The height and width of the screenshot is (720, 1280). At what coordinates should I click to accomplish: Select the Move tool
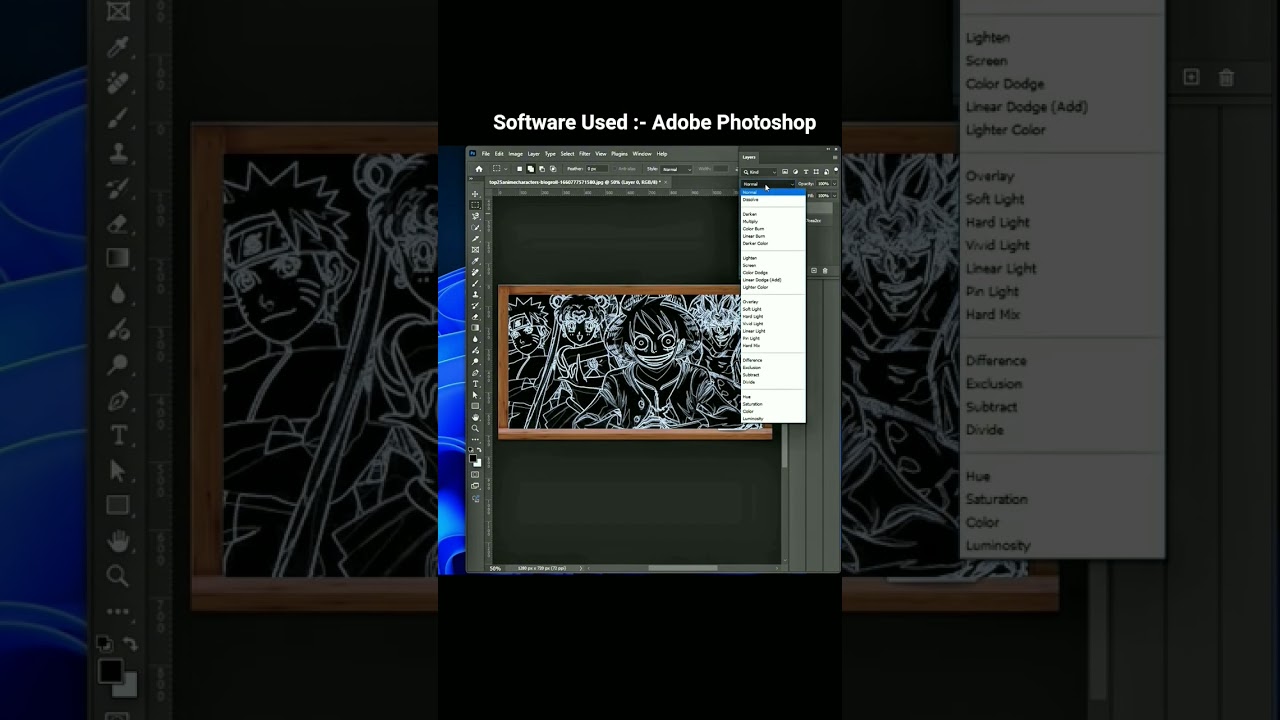(x=475, y=193)
